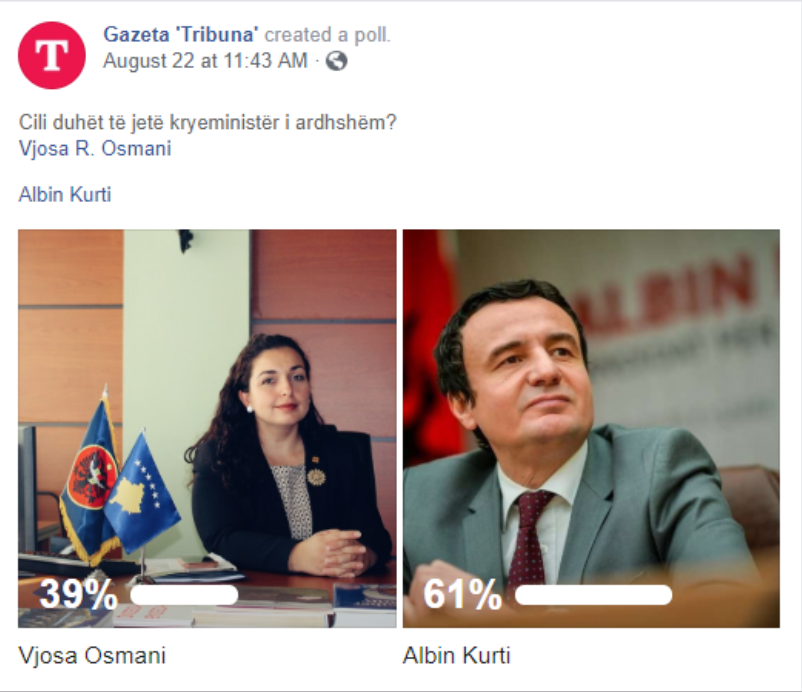
Task: Open the Gazeta Tribuna red T avatar
Action: [x=52, y=55]
